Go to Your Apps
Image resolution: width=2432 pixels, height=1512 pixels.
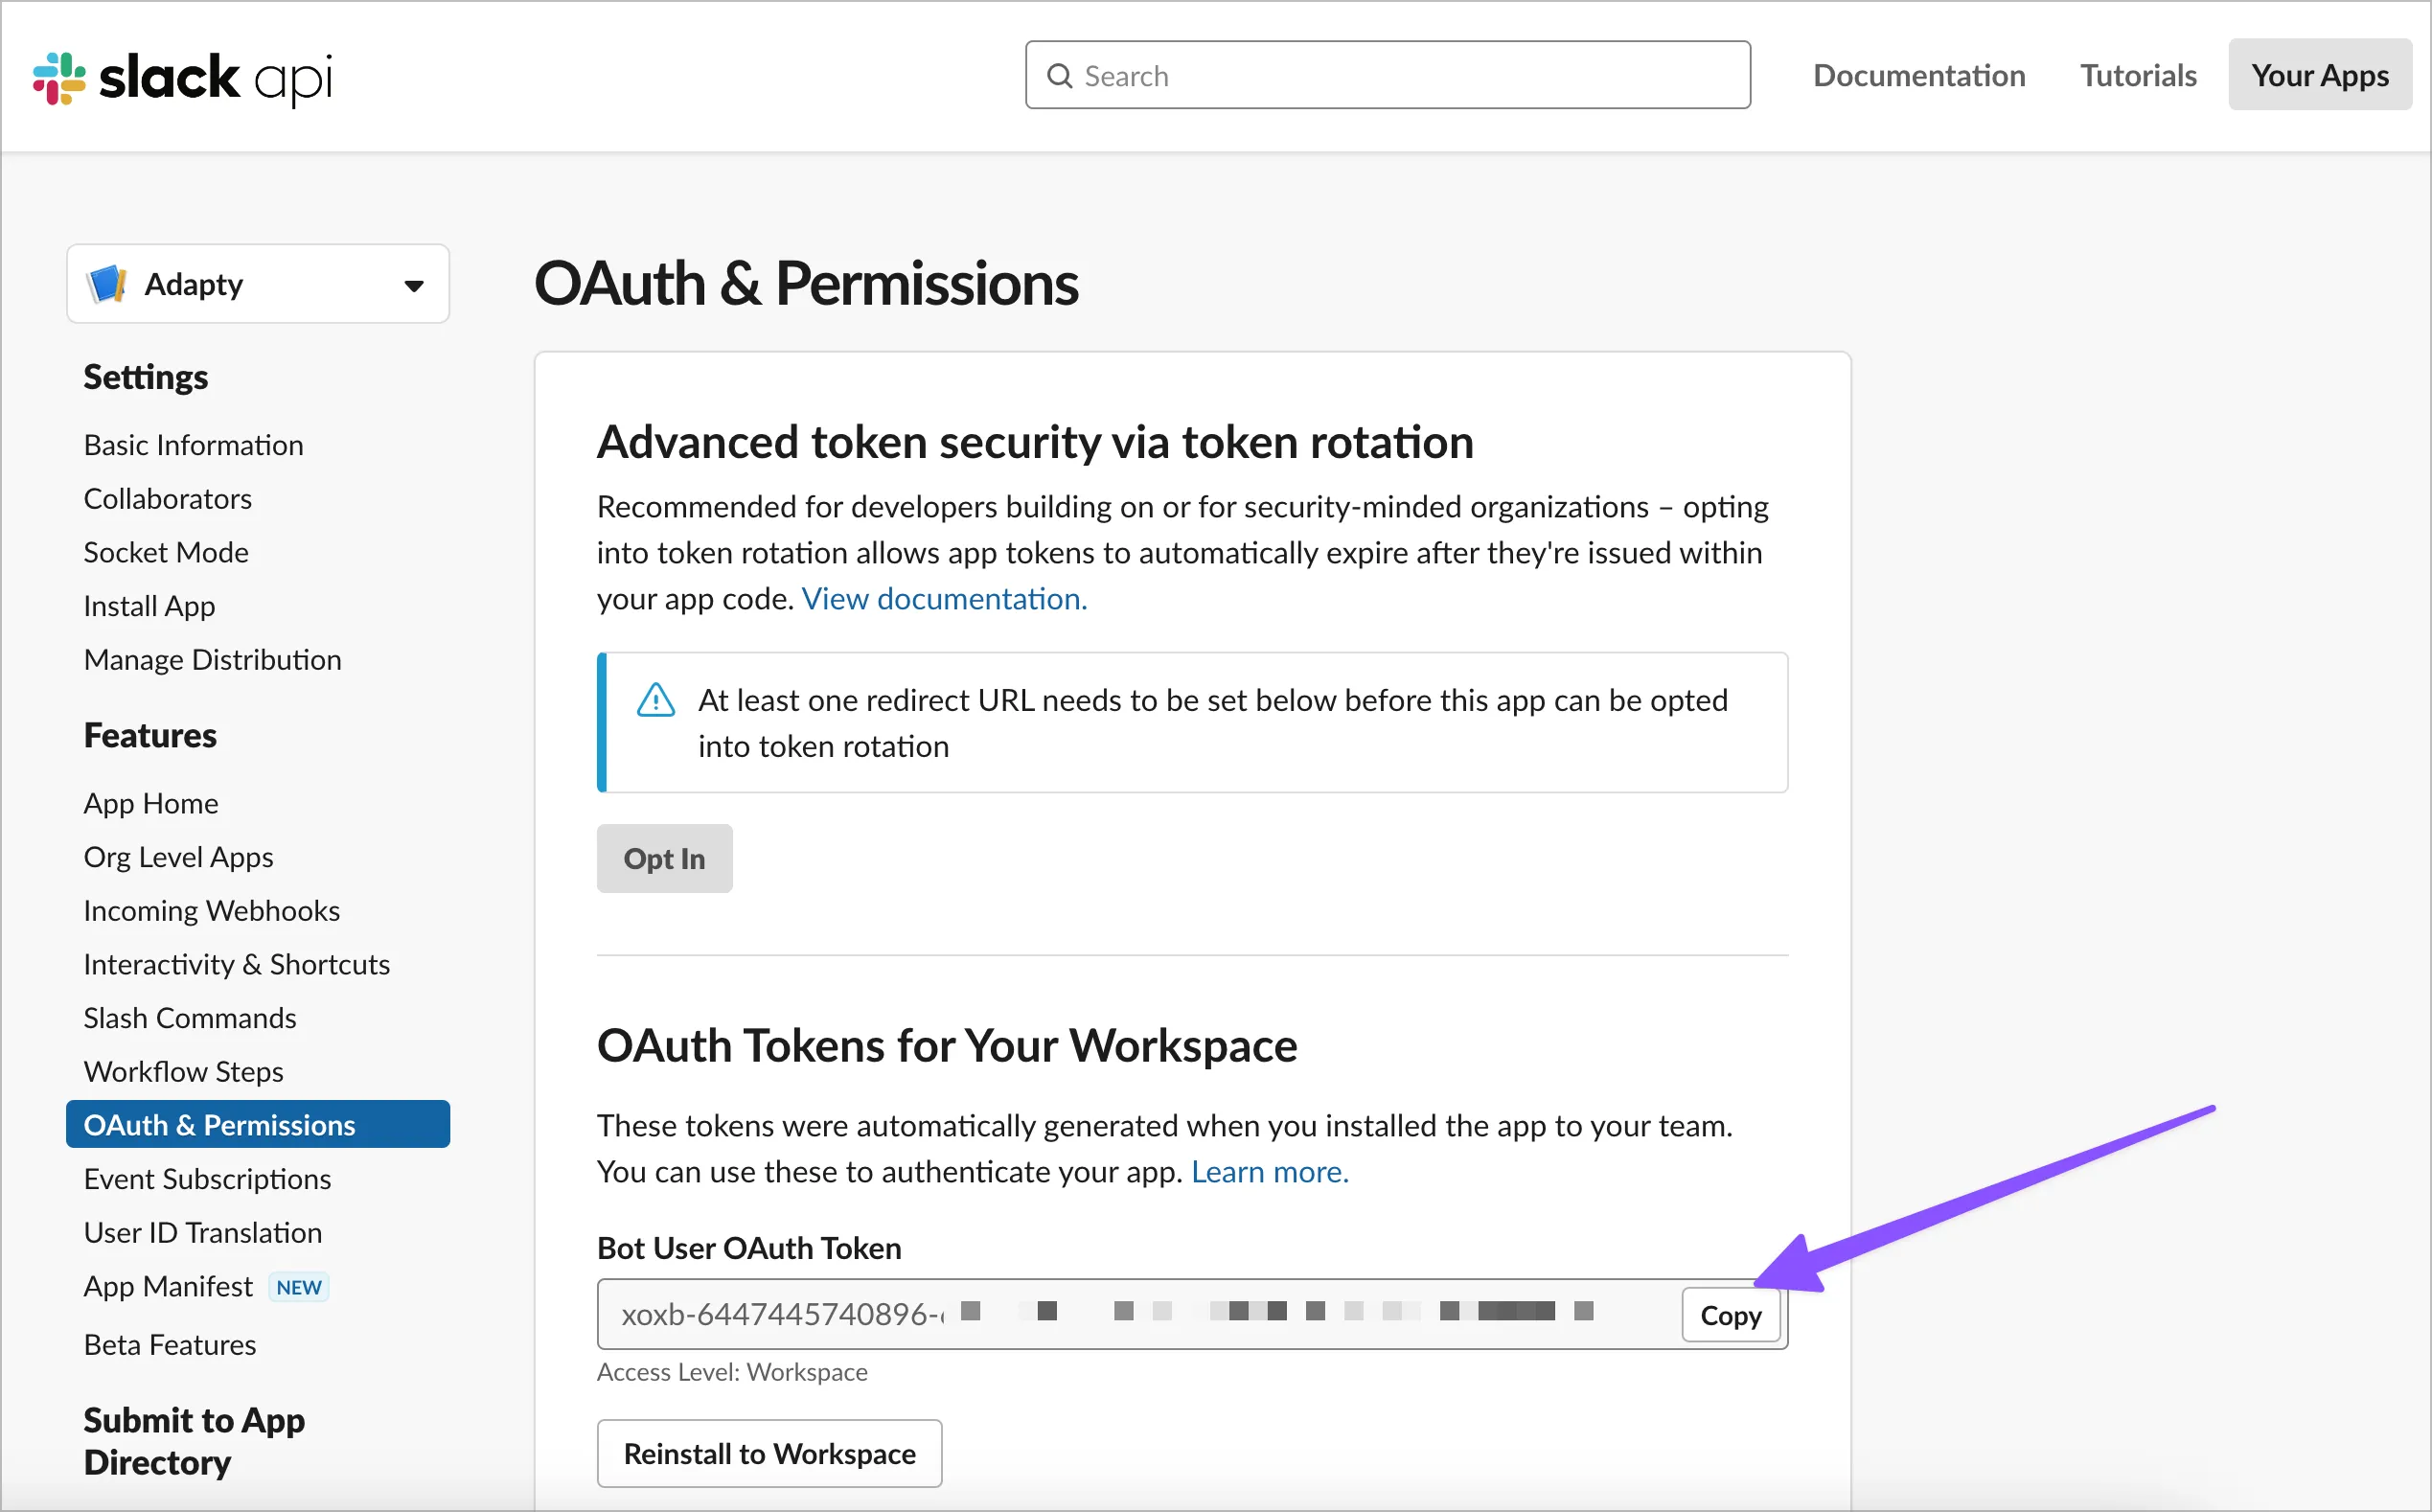[x=2319, y=76]
